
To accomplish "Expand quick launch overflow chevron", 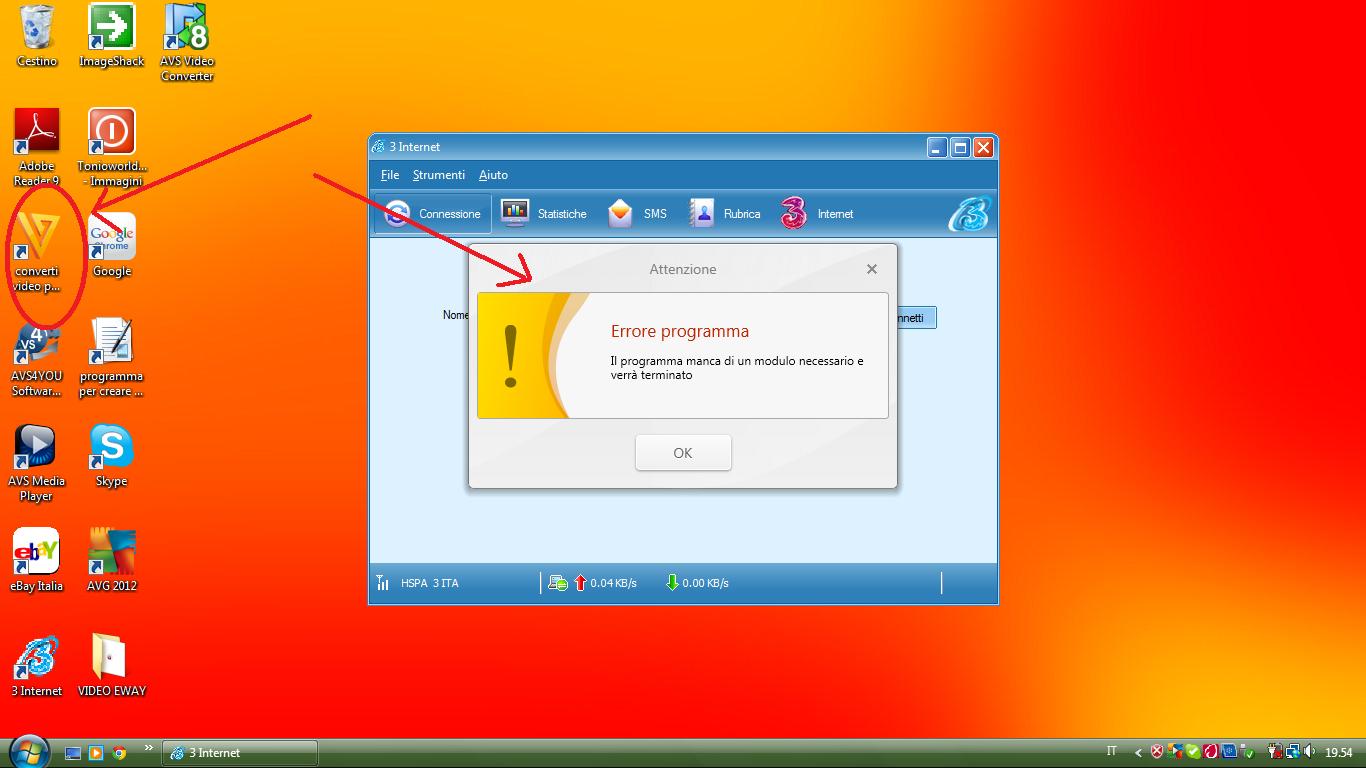I will [149, 748].
